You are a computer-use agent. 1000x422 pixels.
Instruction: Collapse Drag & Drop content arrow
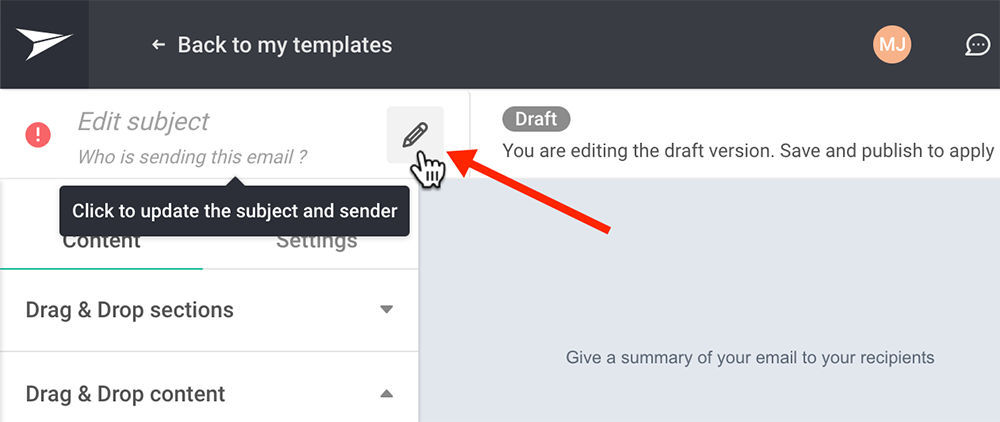386,393
